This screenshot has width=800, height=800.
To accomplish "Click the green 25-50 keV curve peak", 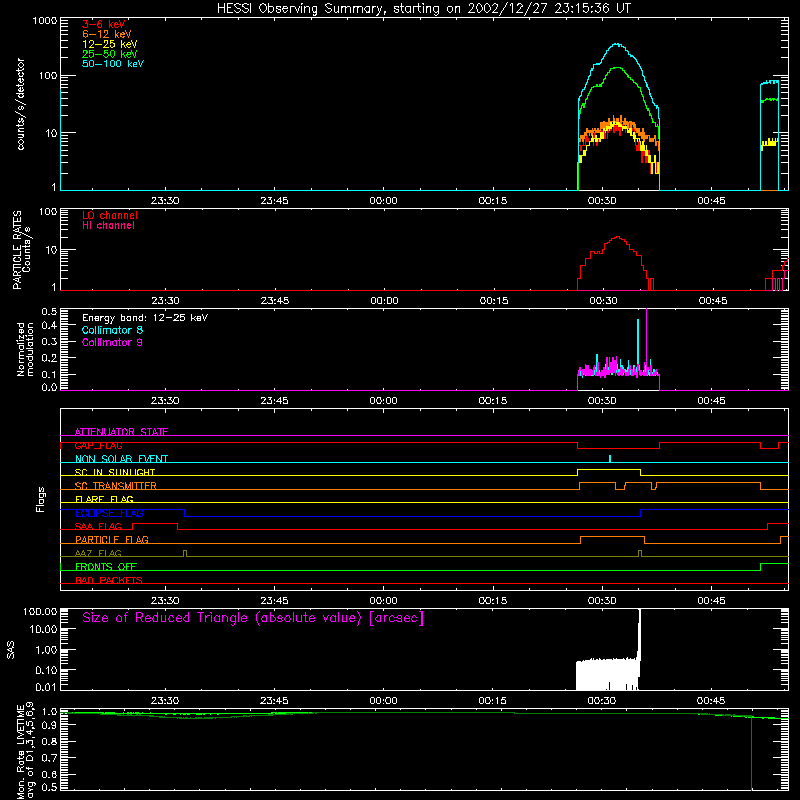I will tap(617, 68).
